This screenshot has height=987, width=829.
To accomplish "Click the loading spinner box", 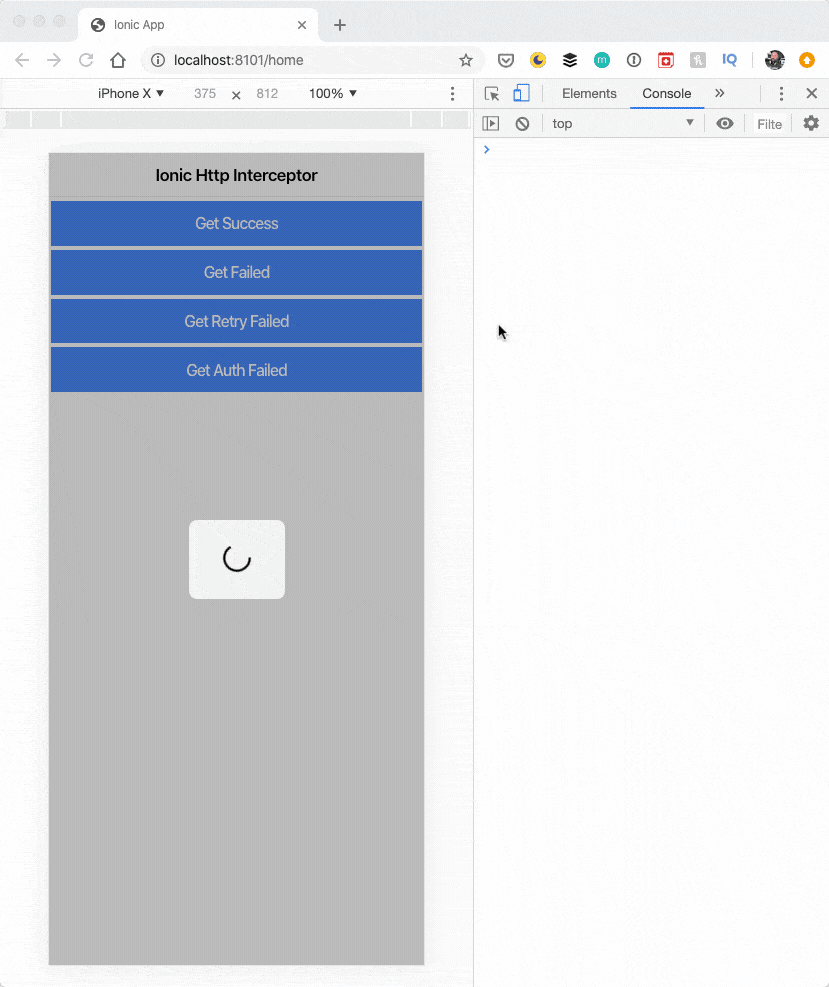I will (x=237, y=560).
